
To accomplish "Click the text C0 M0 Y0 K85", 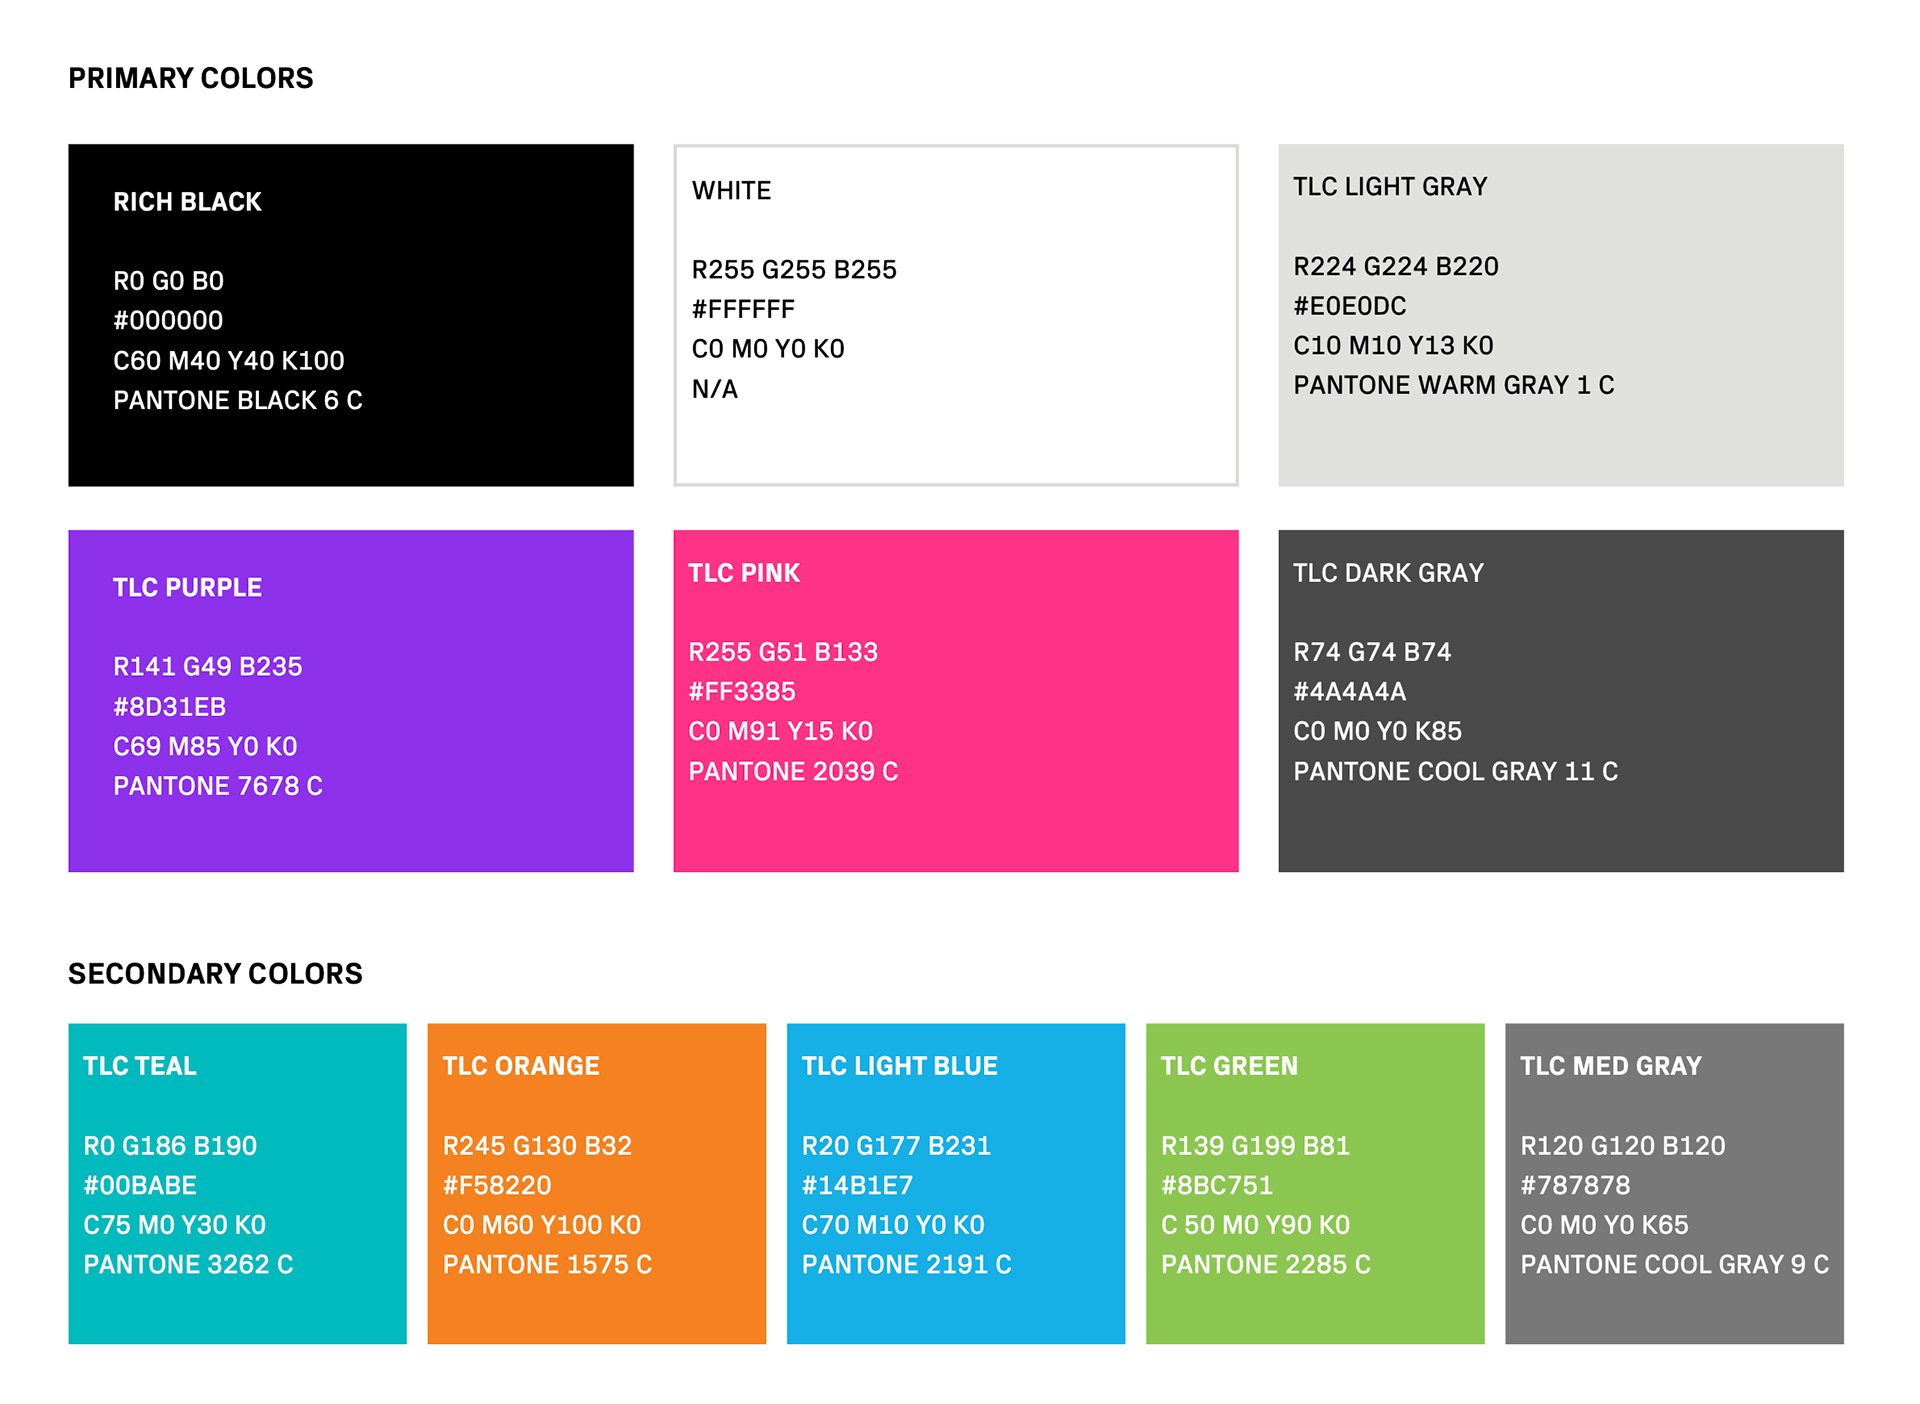I will [1378, 731].
